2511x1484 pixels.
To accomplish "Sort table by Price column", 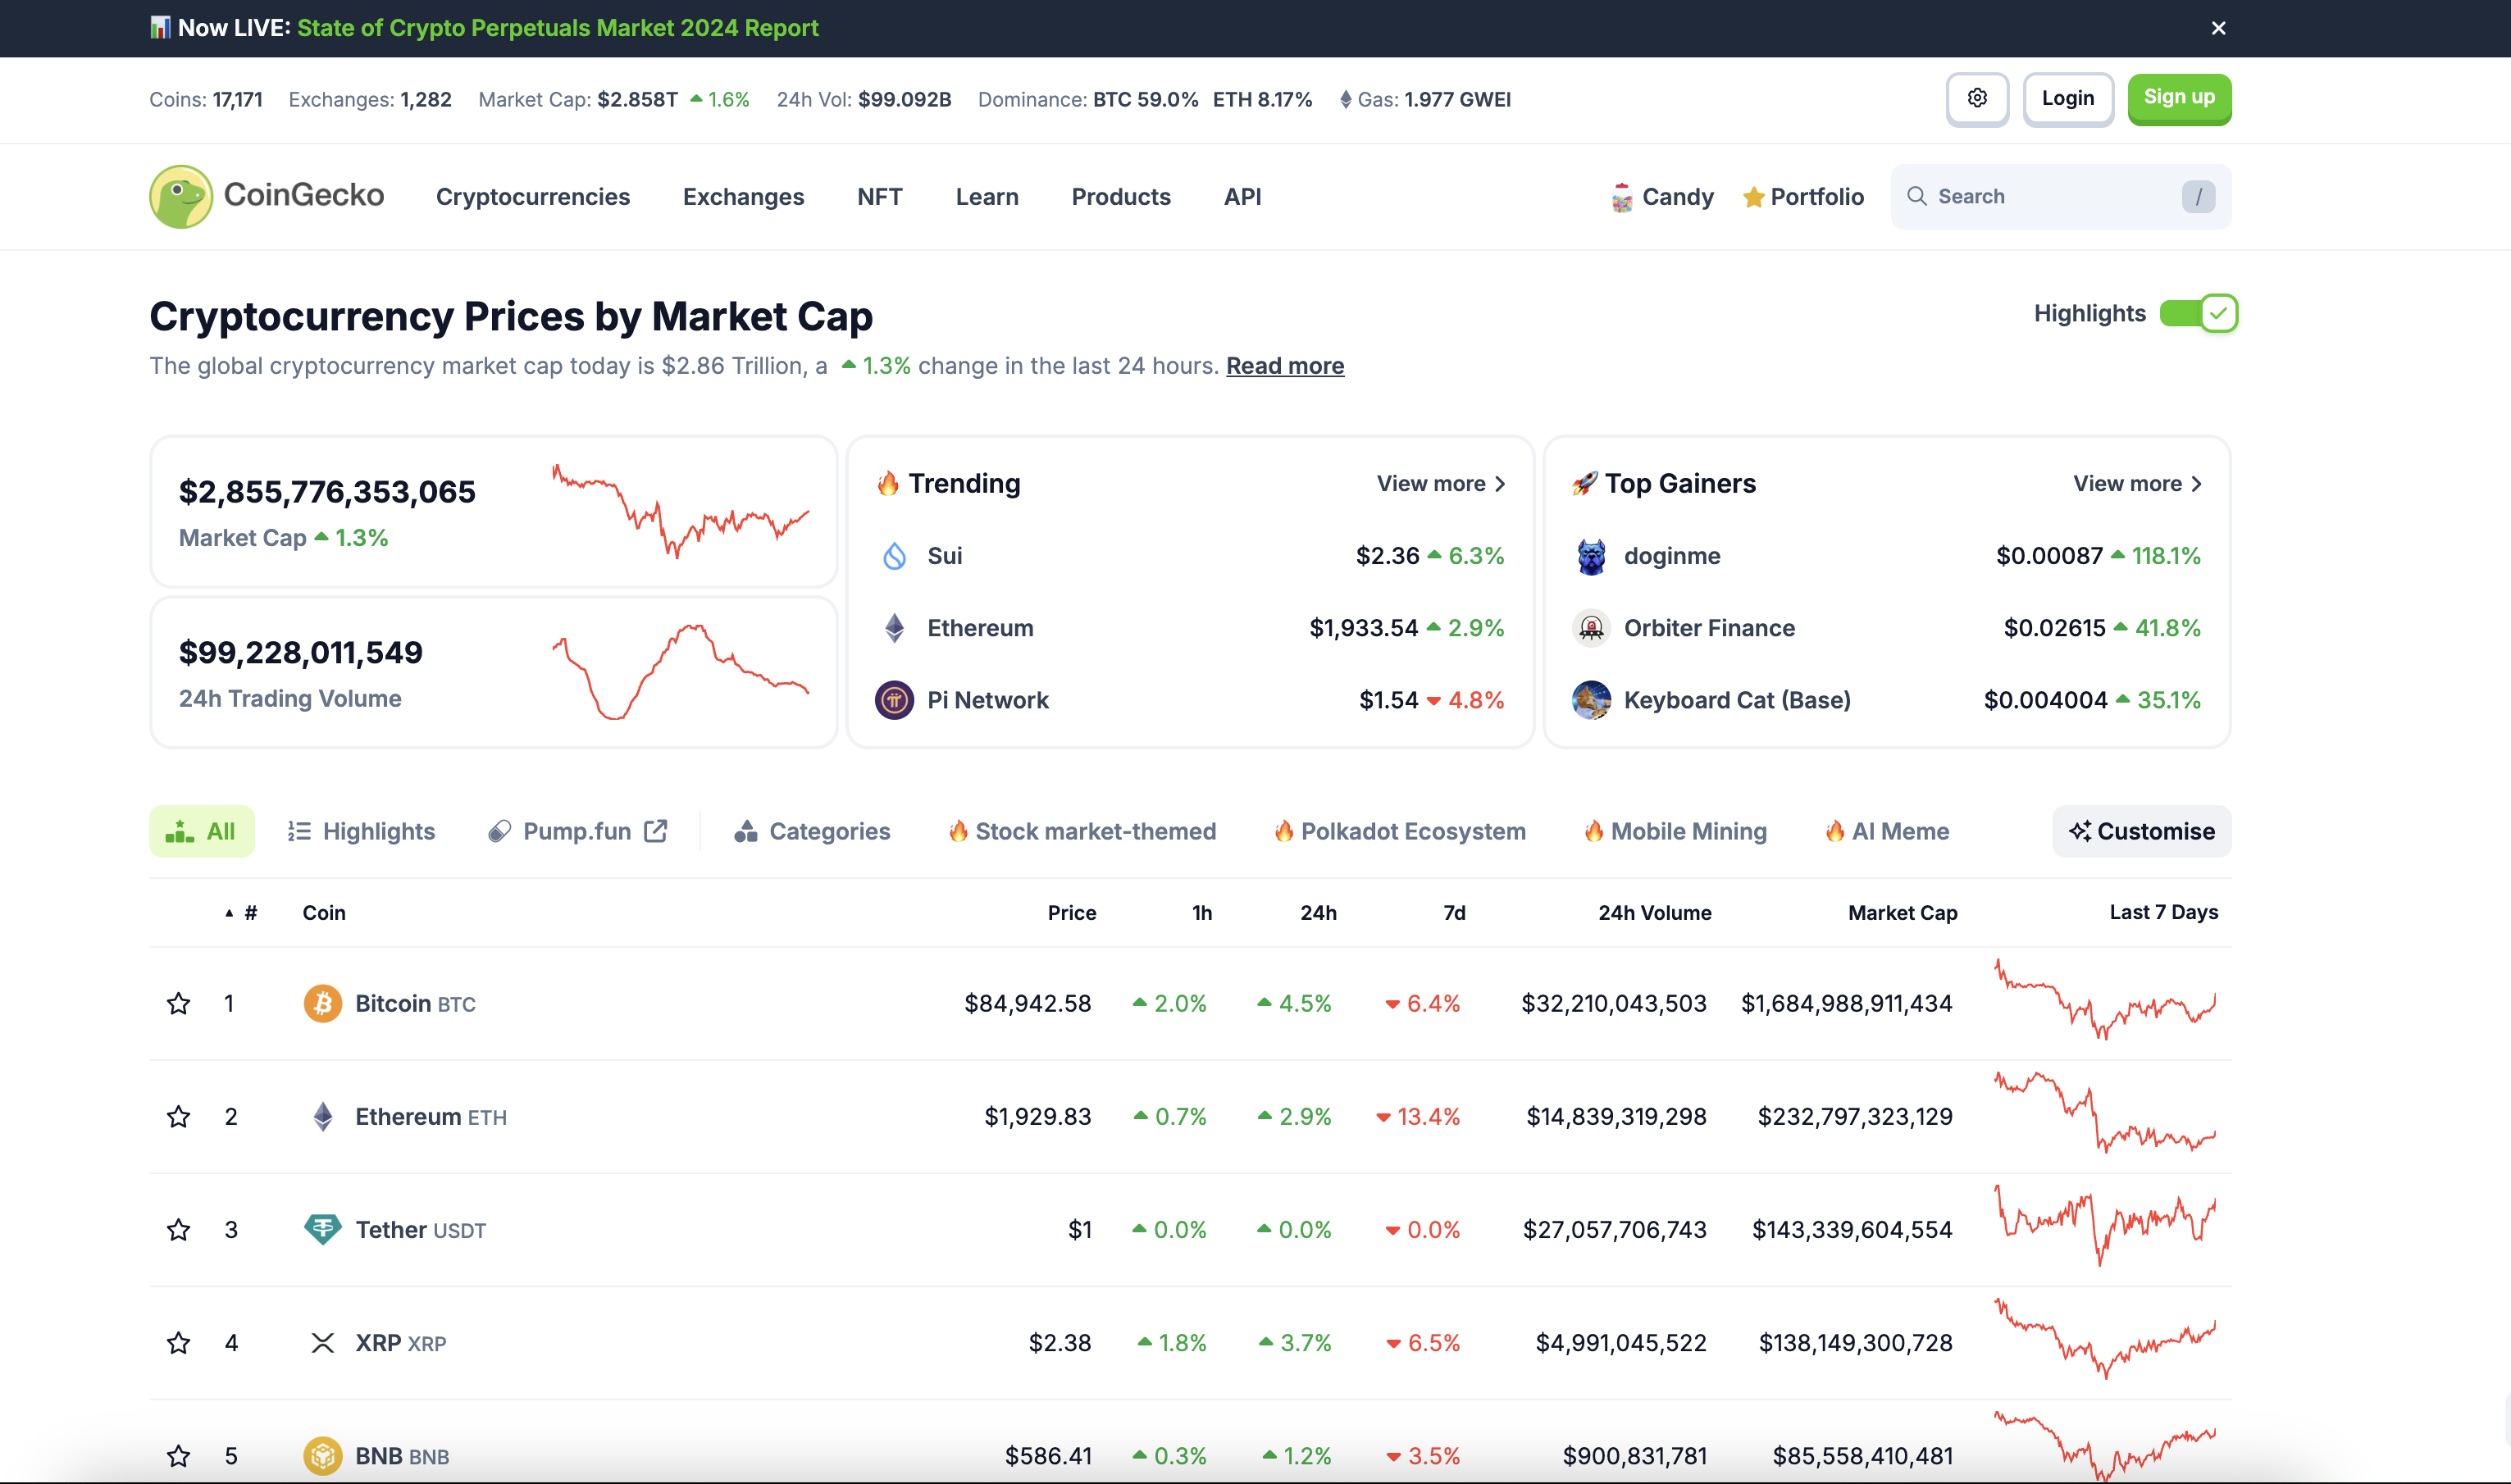I will click(1071, 913).
